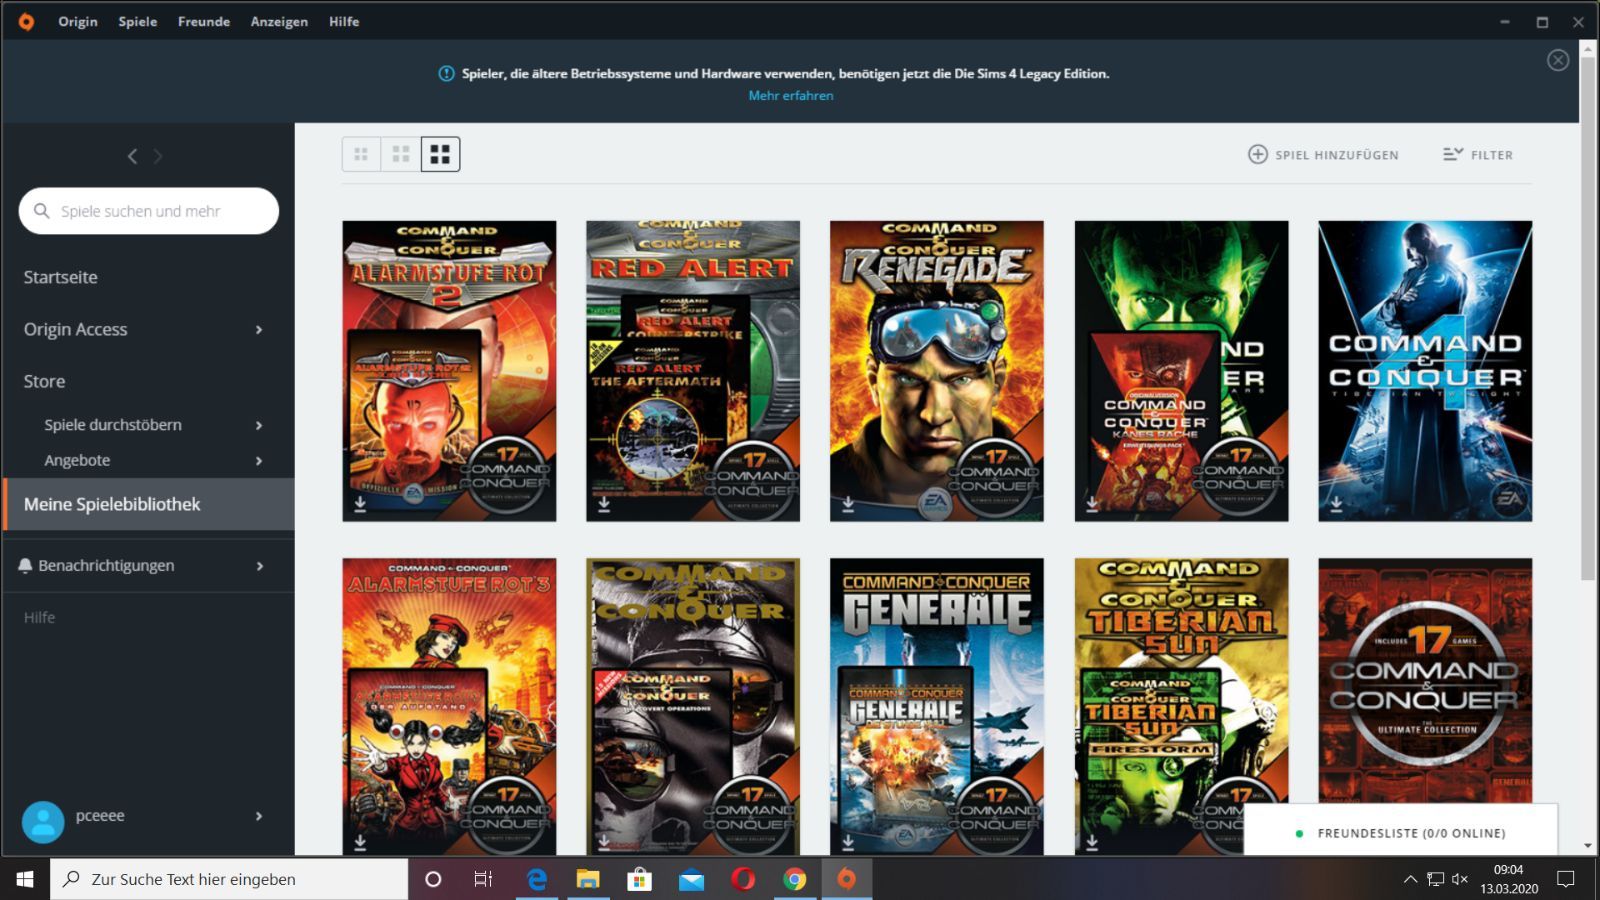
Task: Click the Mehr erfahren link
Action: [791, 95]
